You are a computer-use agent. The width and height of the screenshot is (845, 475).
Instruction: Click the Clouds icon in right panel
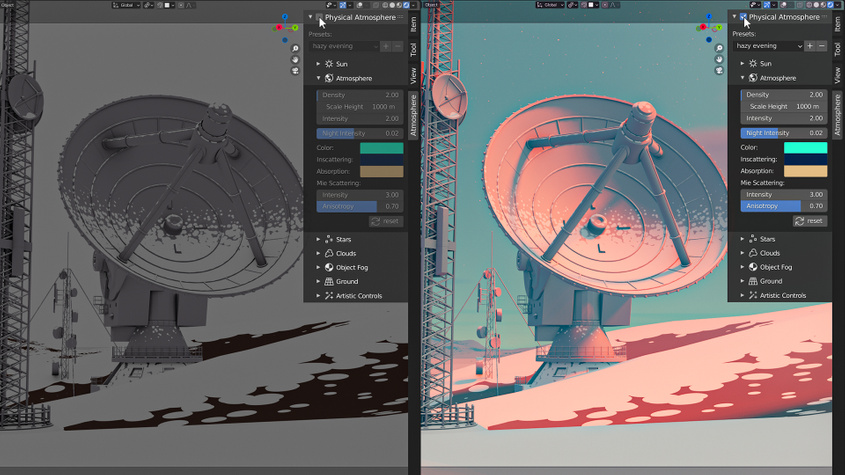(x=753, y=252)
